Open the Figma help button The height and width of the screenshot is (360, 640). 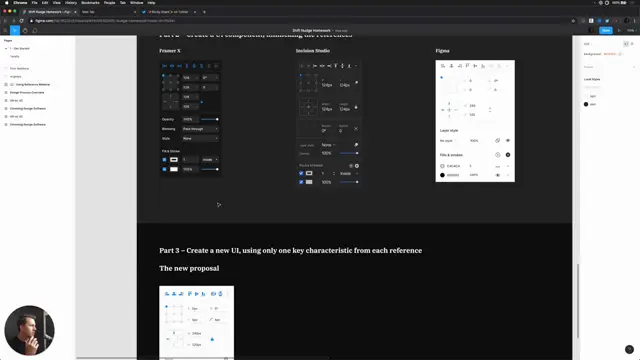pos(629,349)
